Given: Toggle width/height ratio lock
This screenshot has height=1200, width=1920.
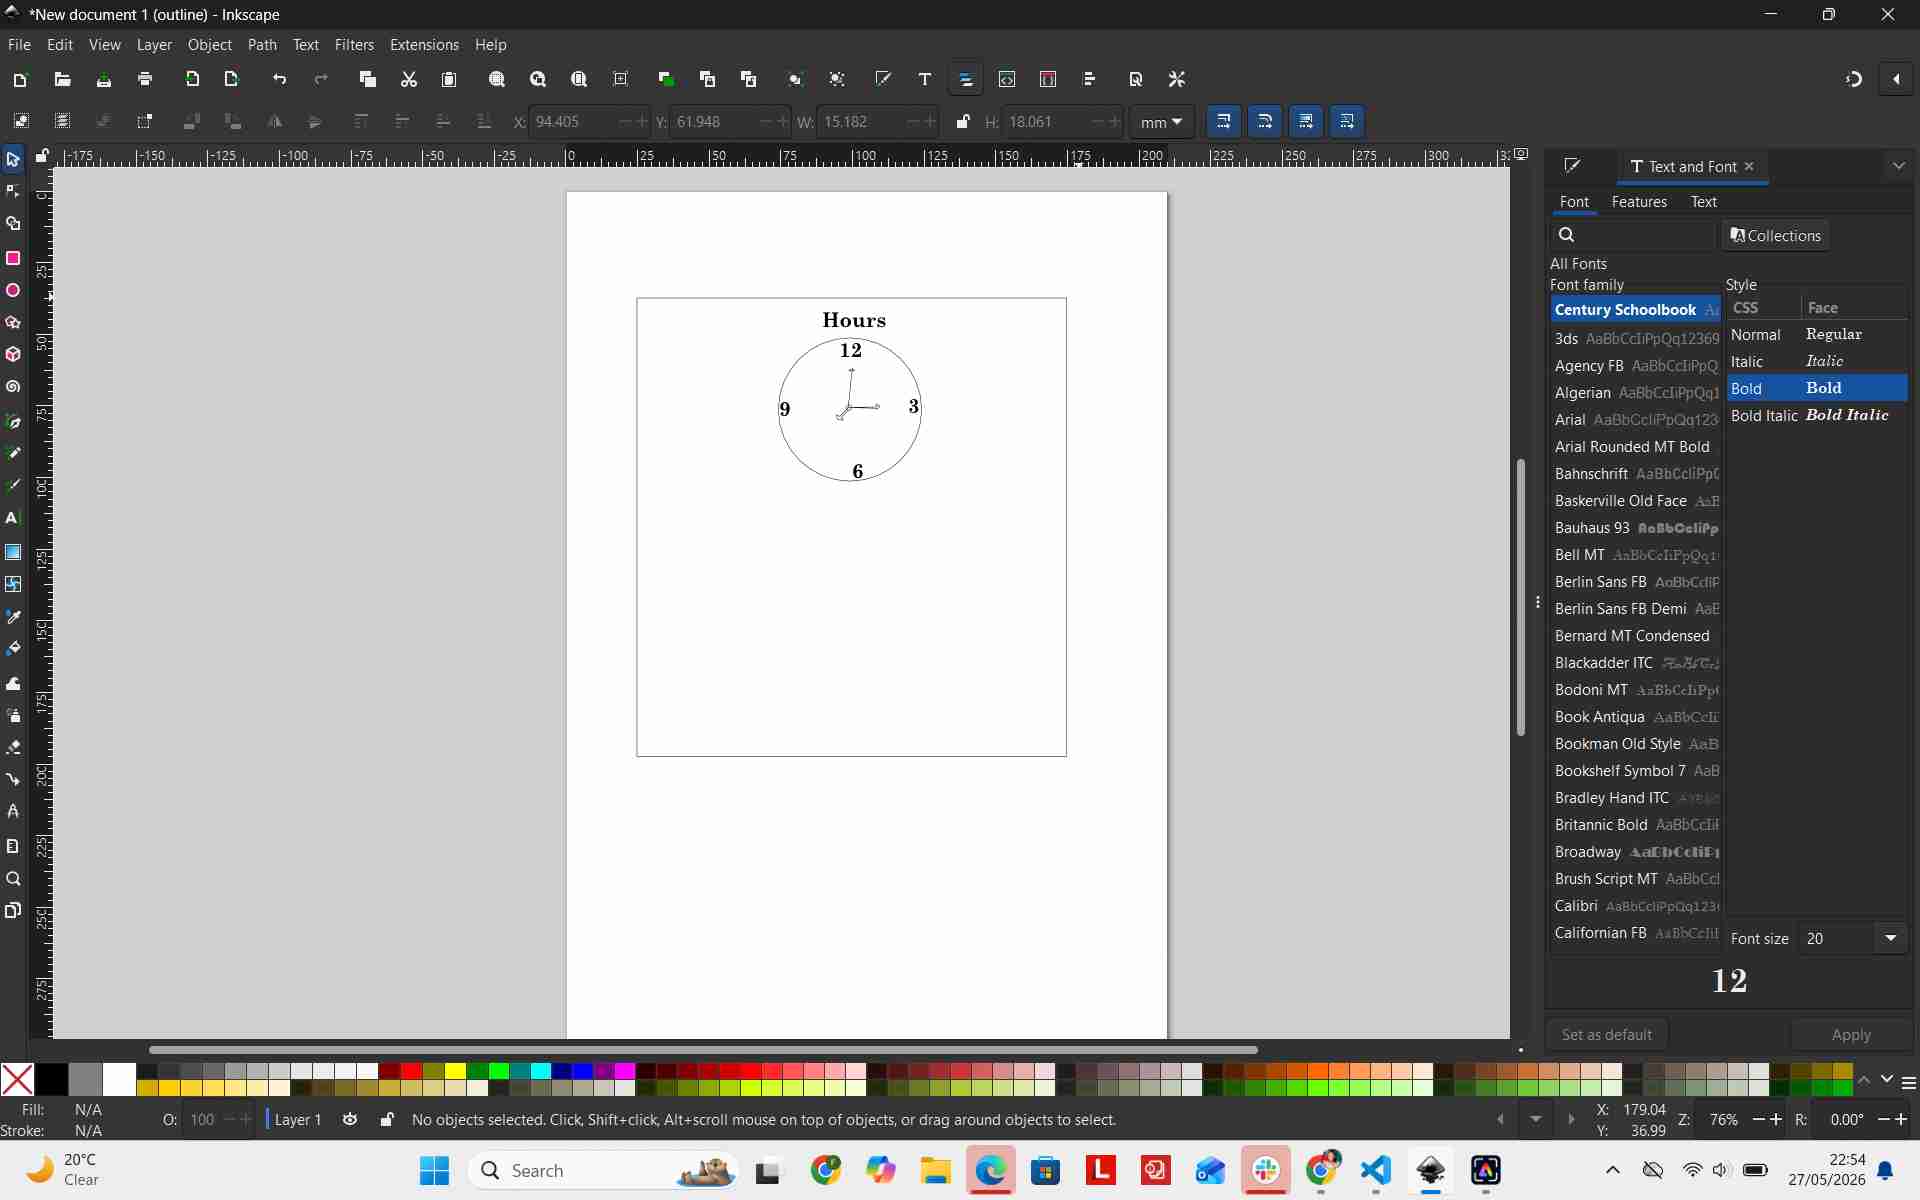Looking at the screenshot, I should (963, 122).
